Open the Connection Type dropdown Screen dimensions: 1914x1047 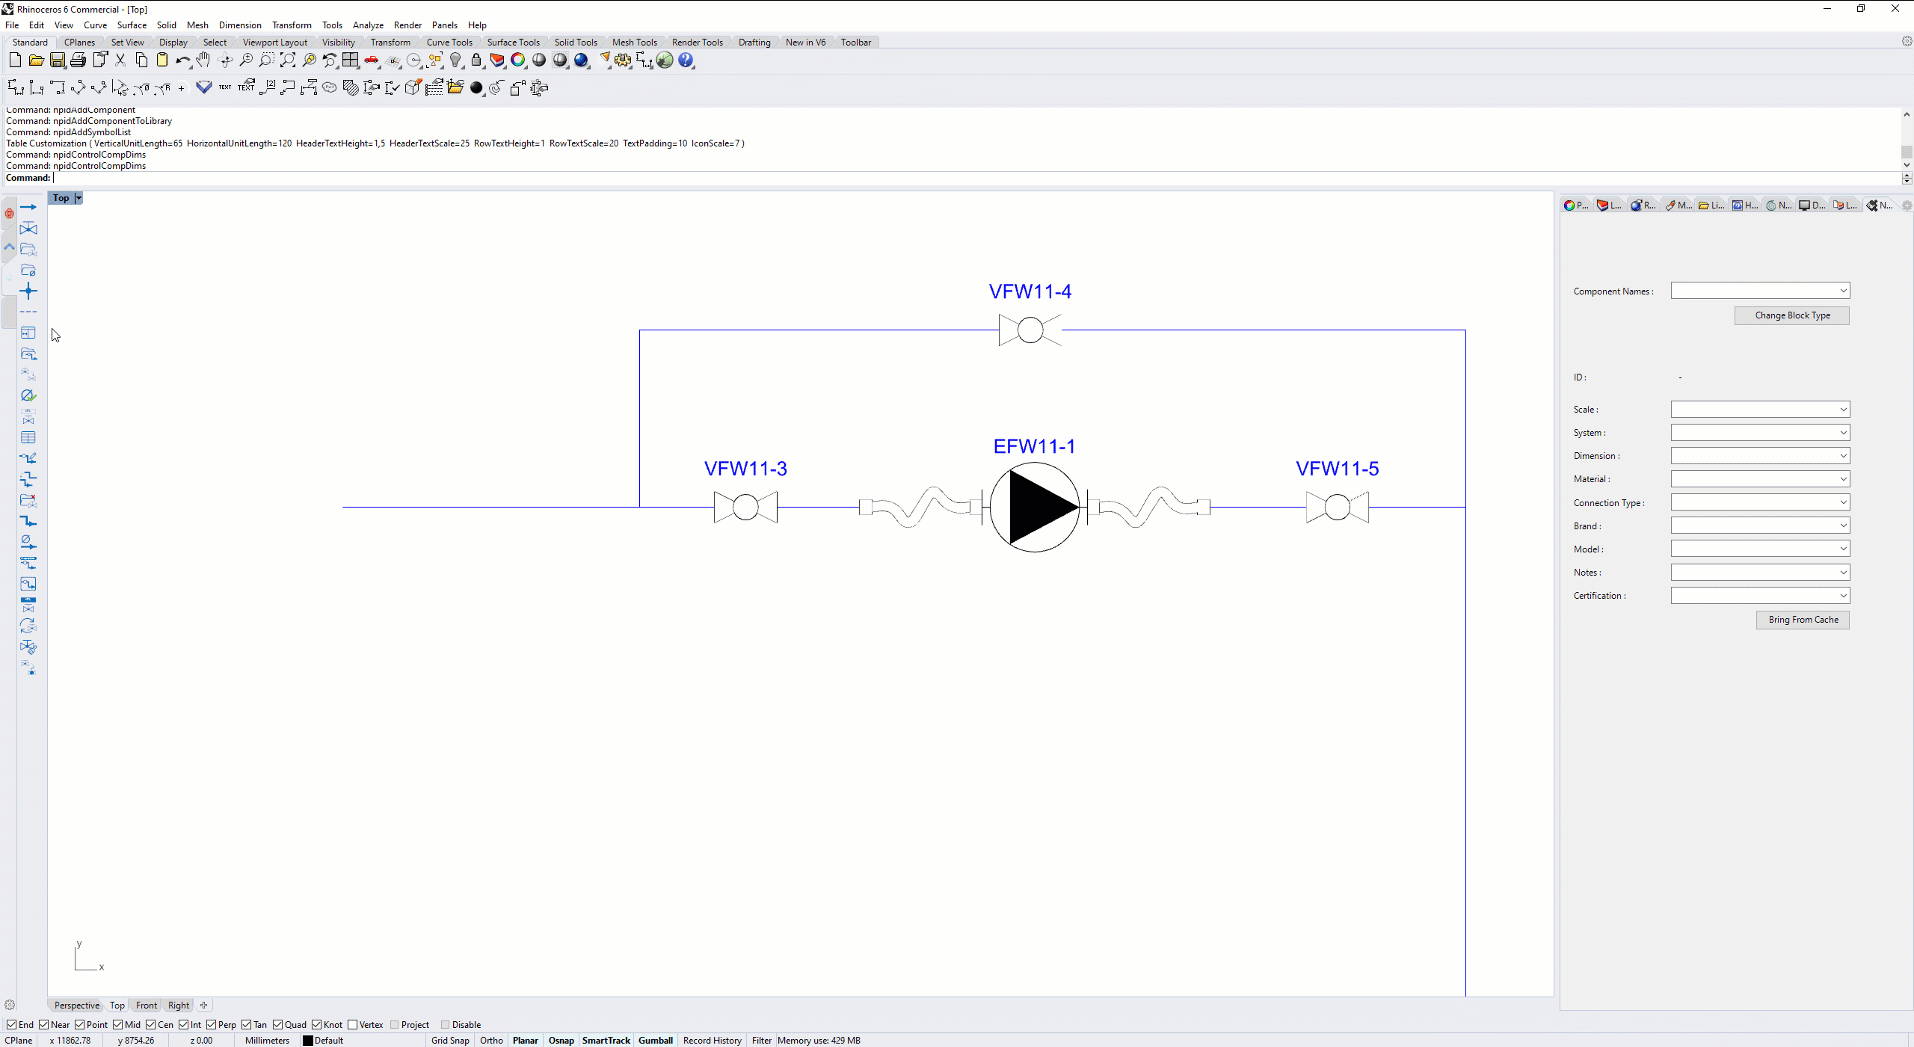tap(1760, 502)
